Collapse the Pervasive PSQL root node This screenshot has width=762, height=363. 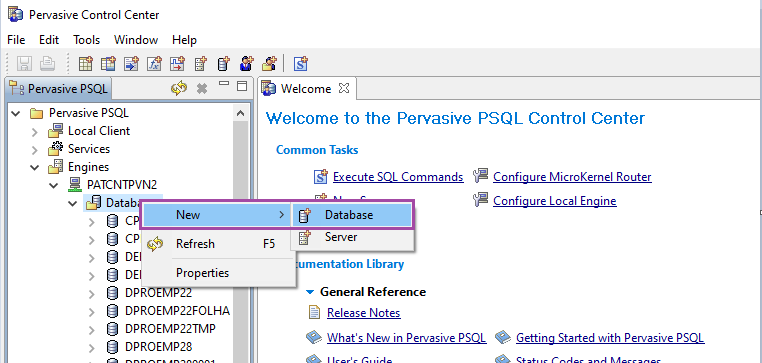[x=16, y=113]
